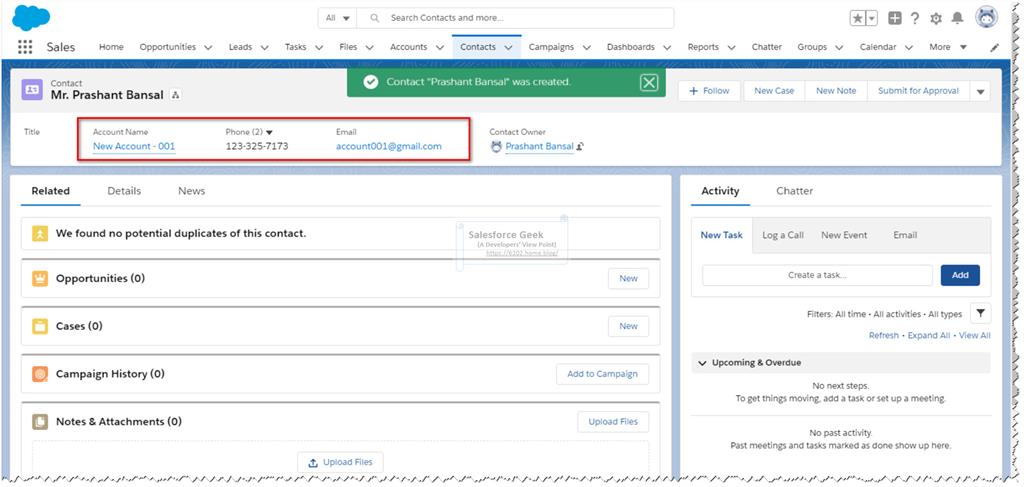Expand the Contacts nav dropdown chevron
The image size is (1024, 487).
(508, 48)
